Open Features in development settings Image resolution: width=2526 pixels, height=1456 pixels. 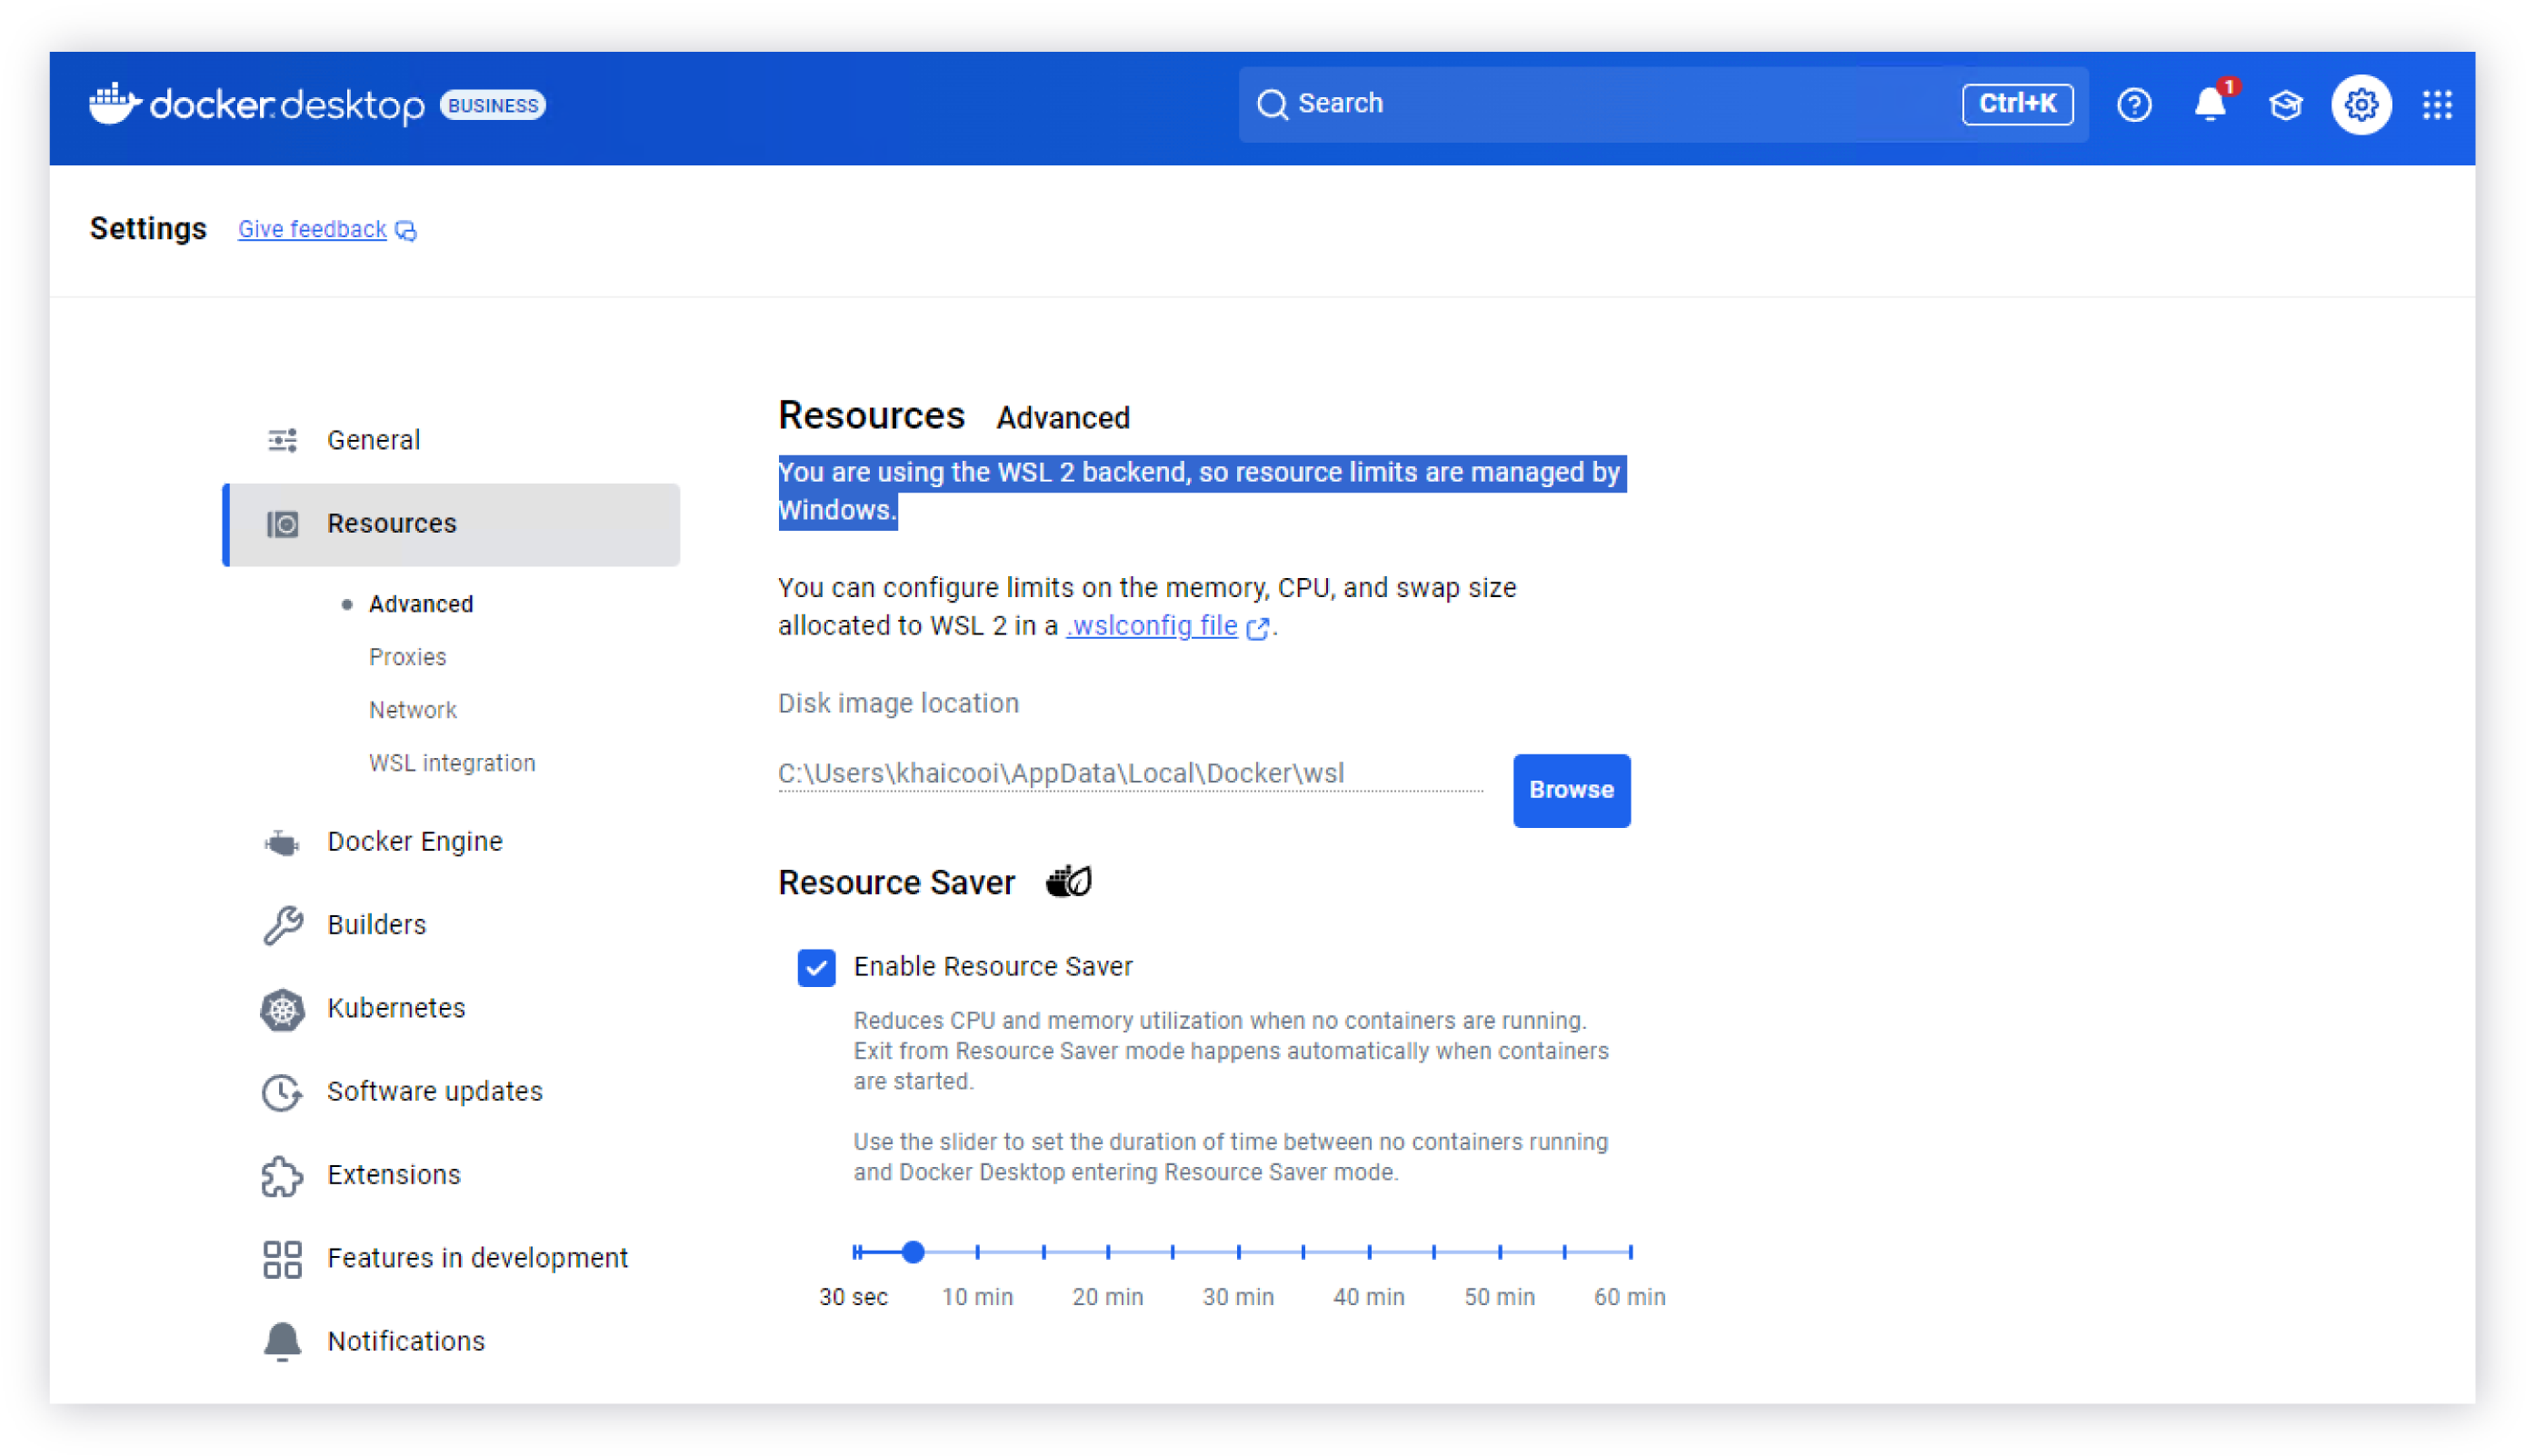451,1259
